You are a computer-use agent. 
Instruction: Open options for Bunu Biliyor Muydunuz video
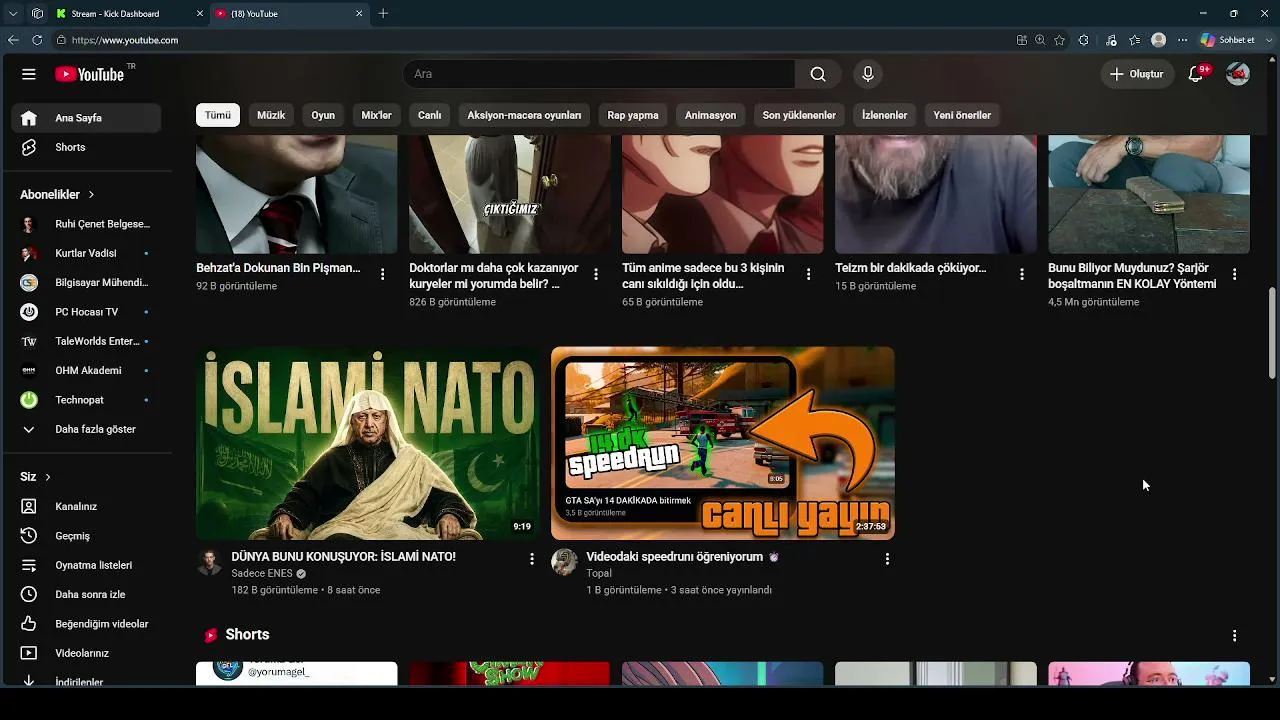pos(1235,274)
